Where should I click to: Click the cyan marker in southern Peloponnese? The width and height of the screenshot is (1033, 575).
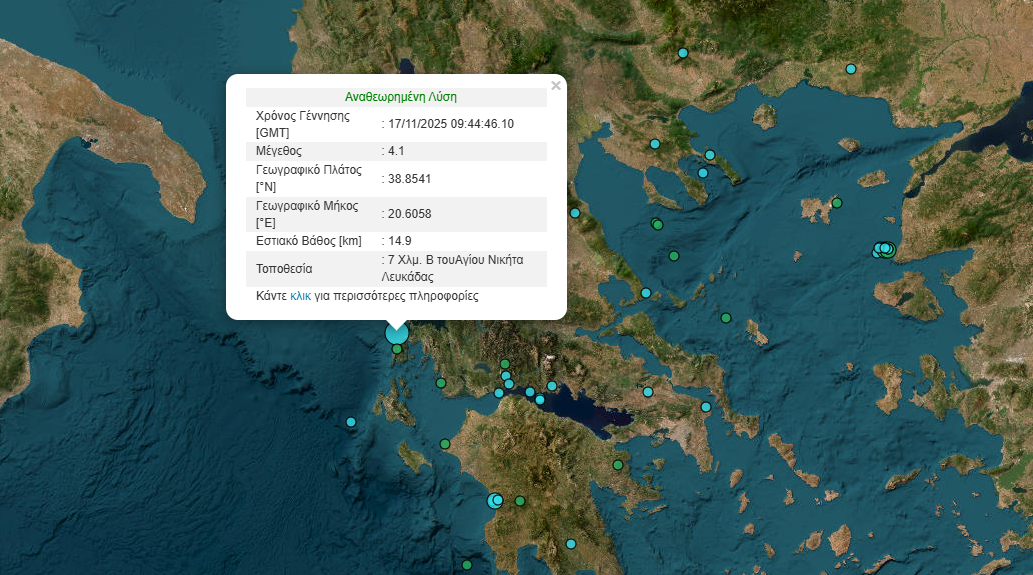[x=571, y=544]
